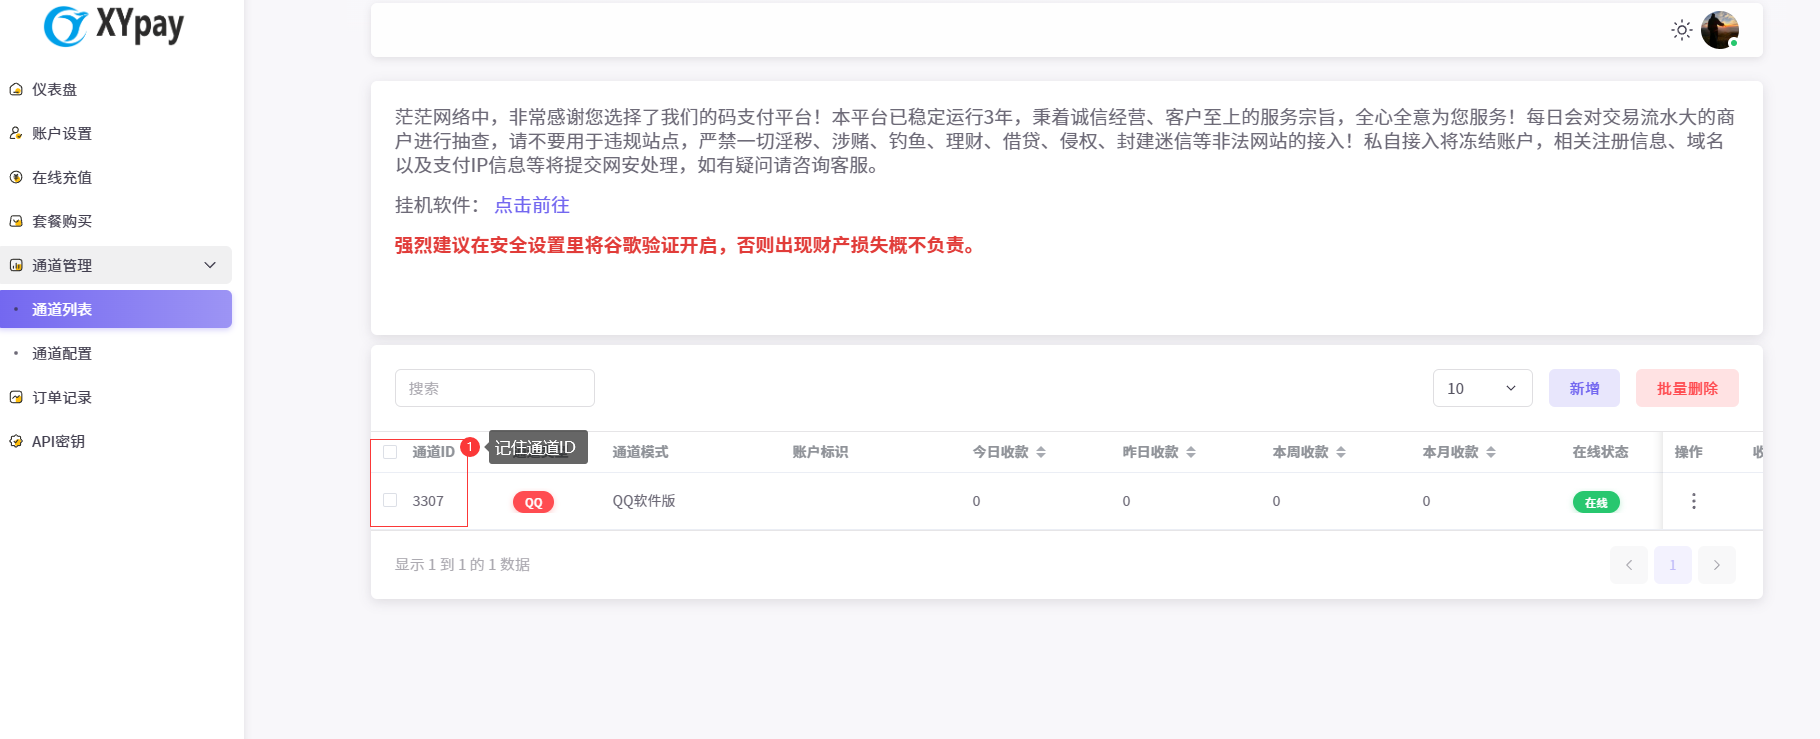Go to next page arrow in pagination
1820x739 pixels.
[1717, 565]
